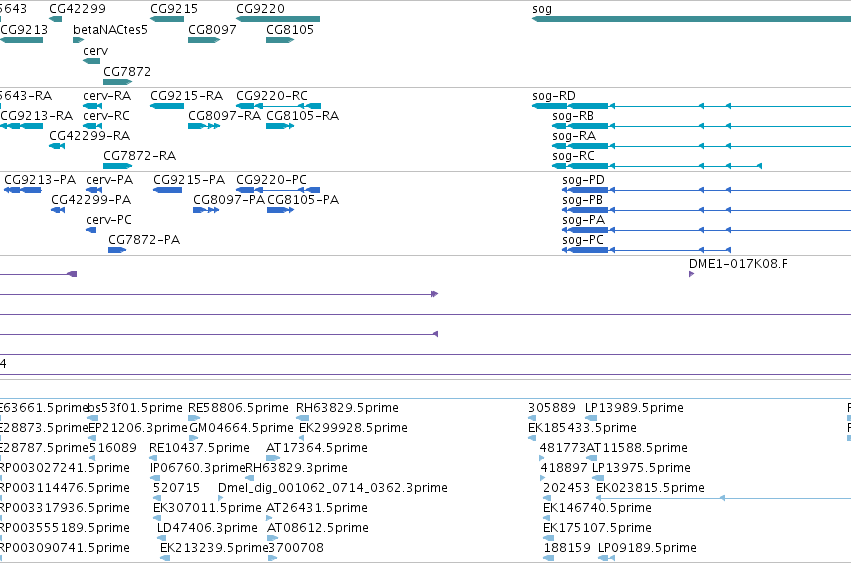Select the CG9215 gene label
The width and height of the screenshot is (851, 563).
pos(174,9)
